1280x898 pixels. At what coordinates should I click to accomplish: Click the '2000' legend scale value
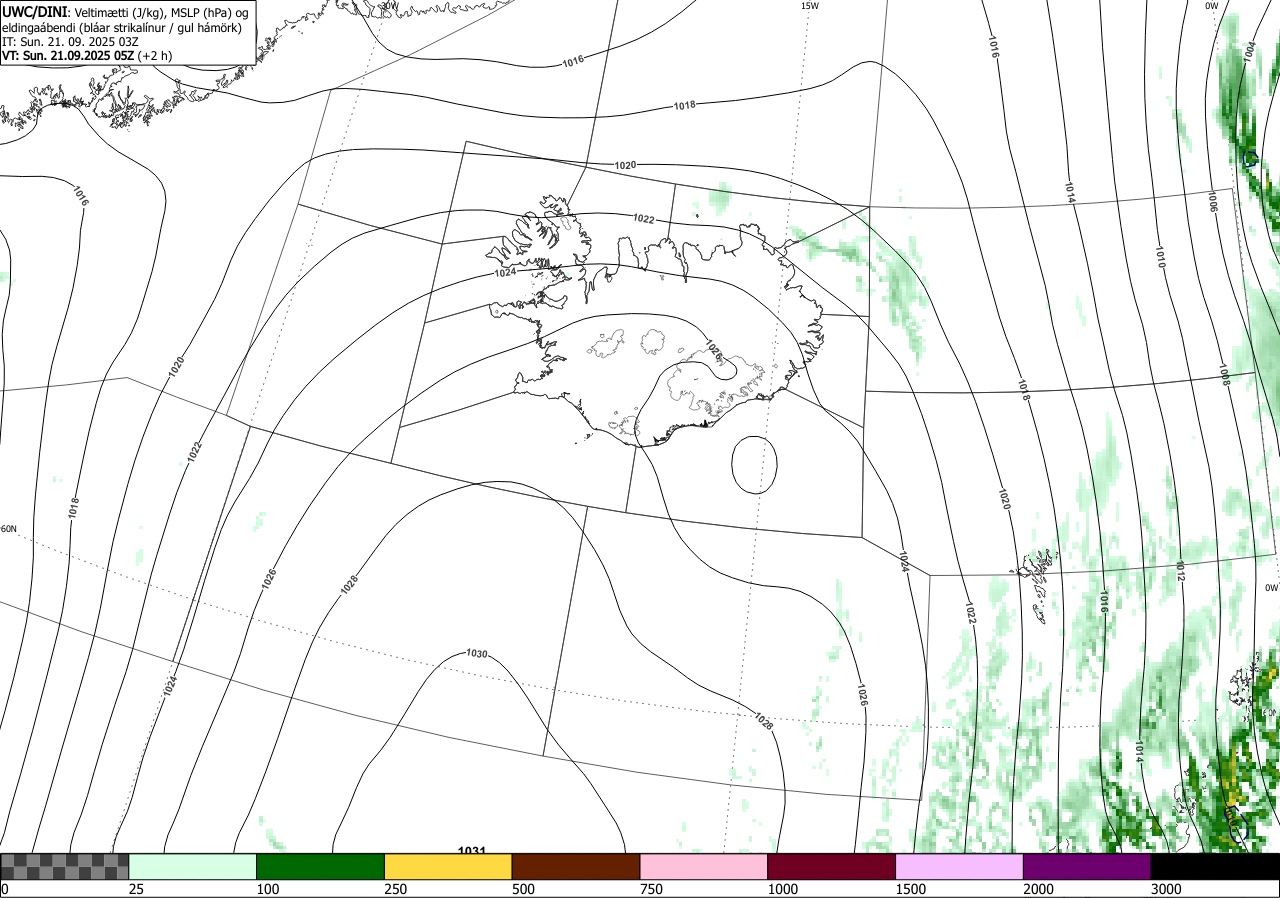click(1039, 889)
